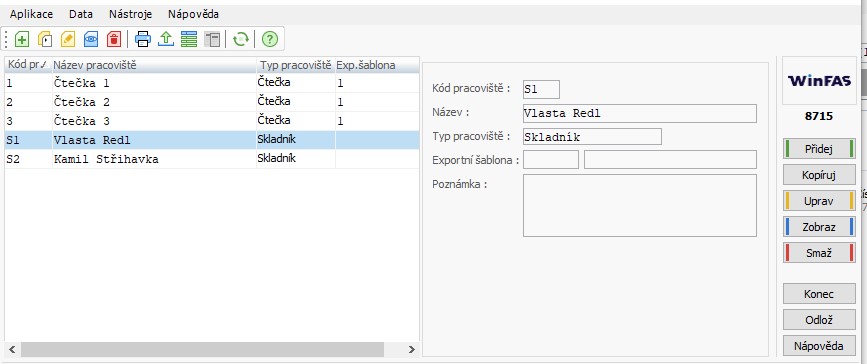Click the copy record toolbar icon

point(45,39)
